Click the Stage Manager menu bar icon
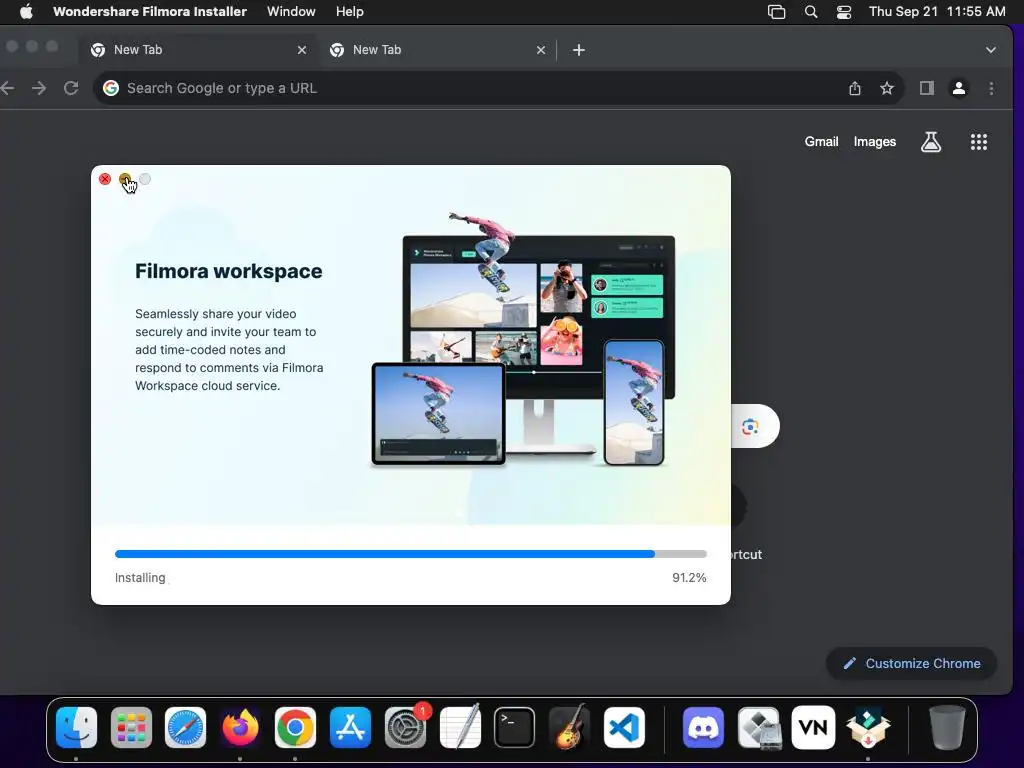The image size is (1024, 768). [776, 12]
